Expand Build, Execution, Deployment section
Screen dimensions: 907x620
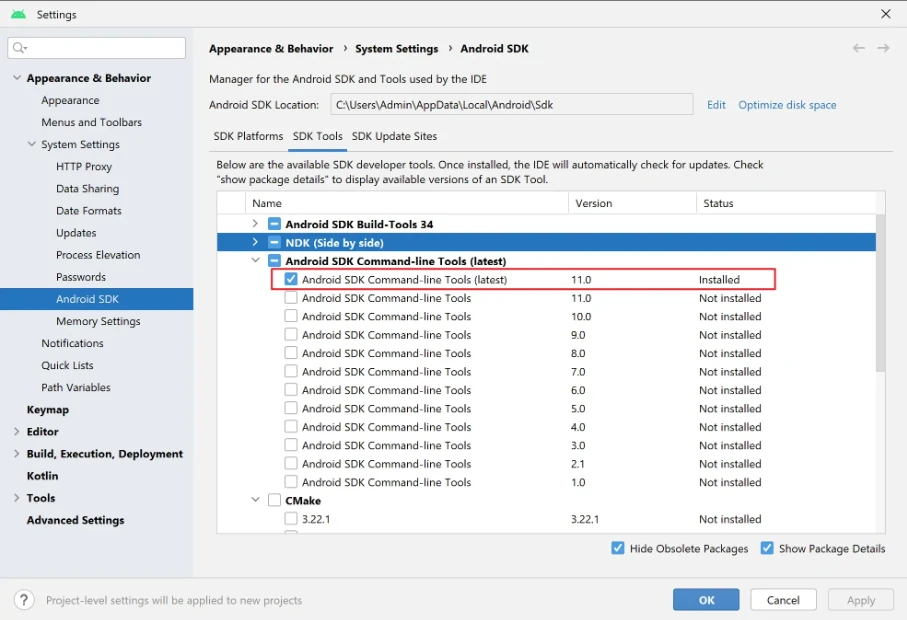[17, 453]
